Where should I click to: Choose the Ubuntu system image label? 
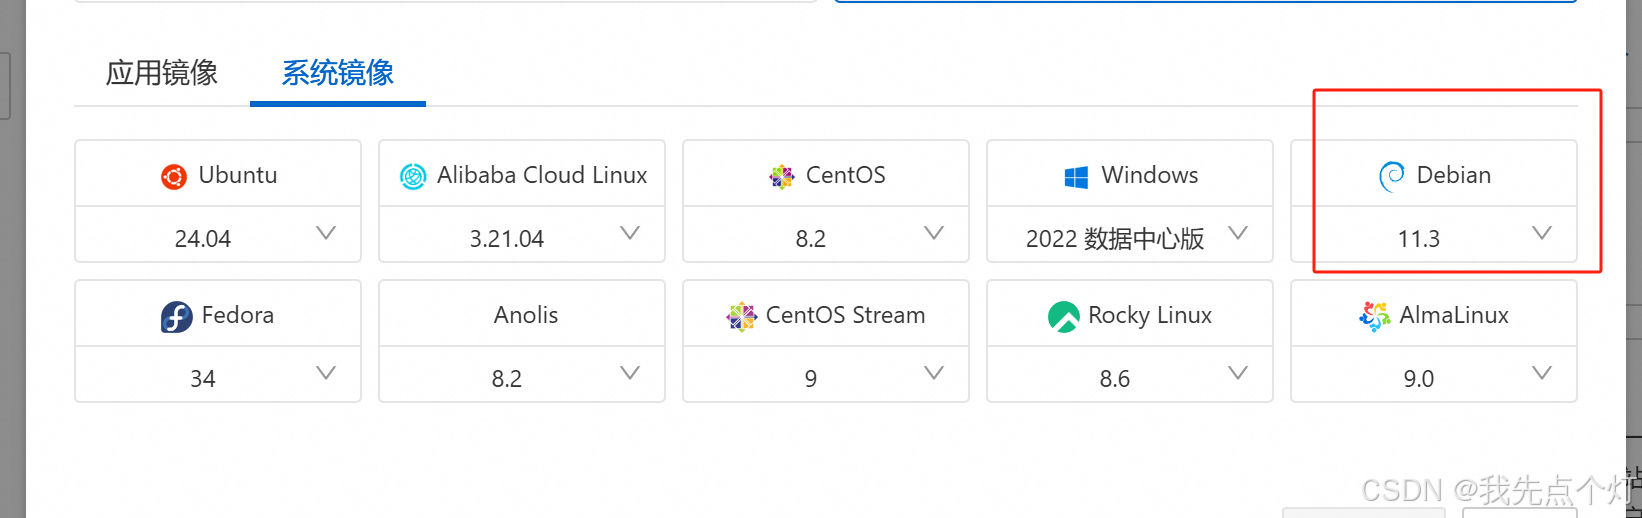238,175
